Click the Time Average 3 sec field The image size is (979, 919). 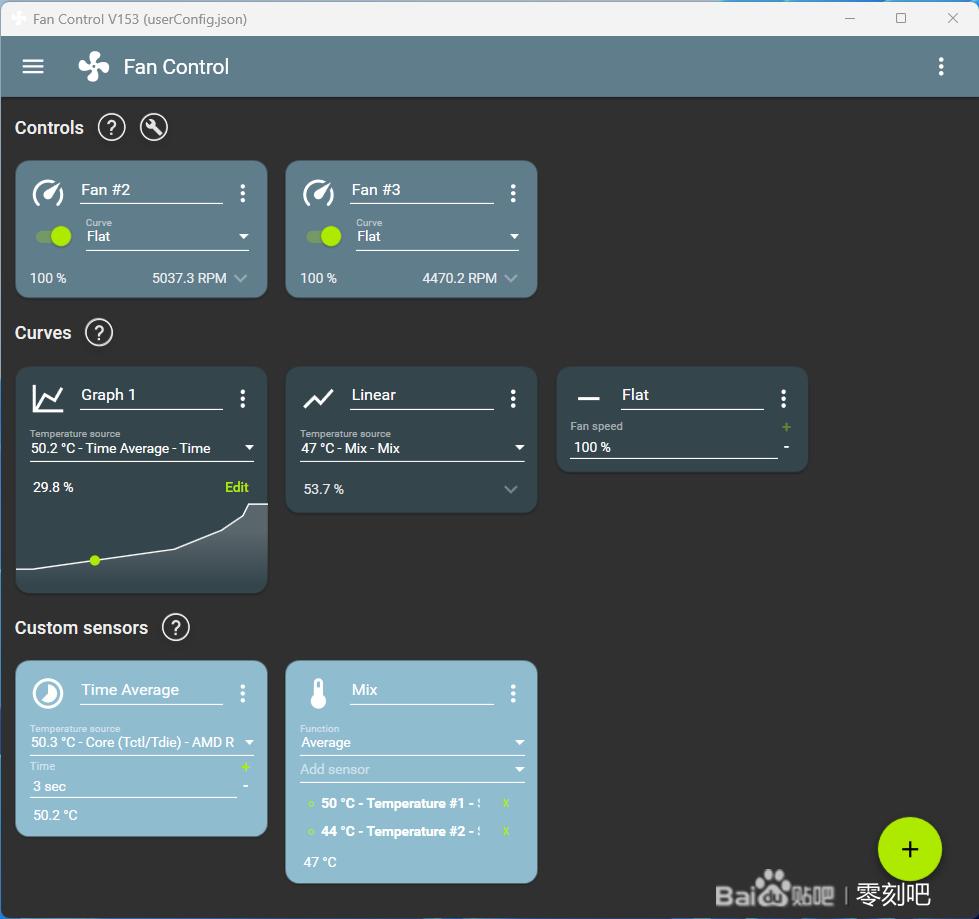click(x=134, y=786)
